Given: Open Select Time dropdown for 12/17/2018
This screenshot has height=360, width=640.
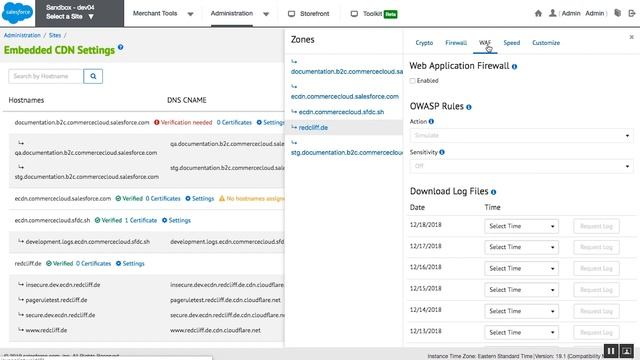Looking at the screenshot, I should coord(521,247).
